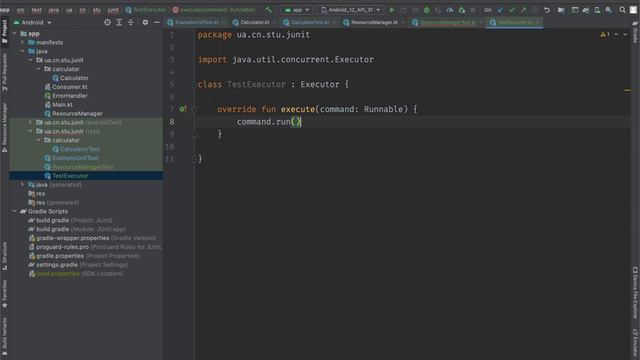Click the Profile app icon in toolbar
Viewport: 640px width, 360px height.
tap(450, 10)
